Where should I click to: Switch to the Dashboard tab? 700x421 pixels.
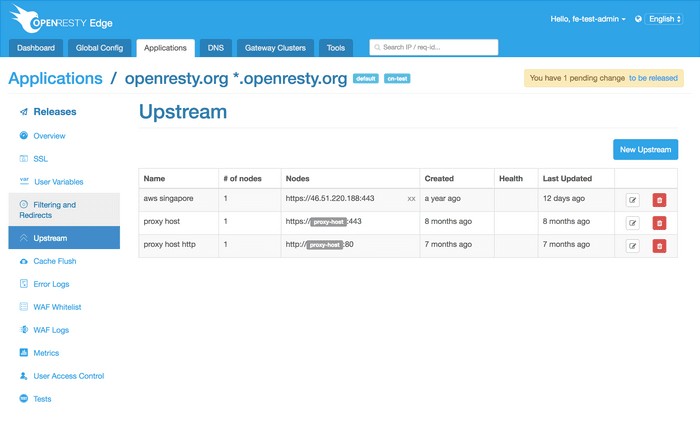(x=36, y=48)
